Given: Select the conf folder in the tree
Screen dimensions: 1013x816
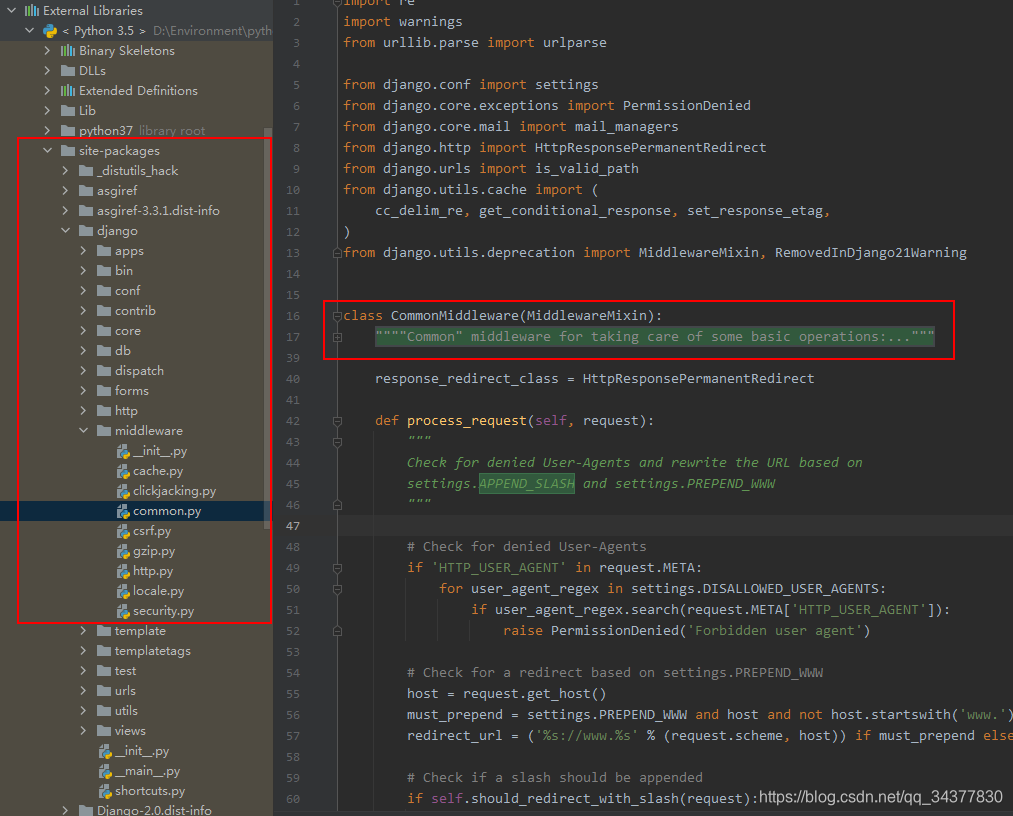Looking at the screenshot, I should pyautogui.click(x=127, y=291).
